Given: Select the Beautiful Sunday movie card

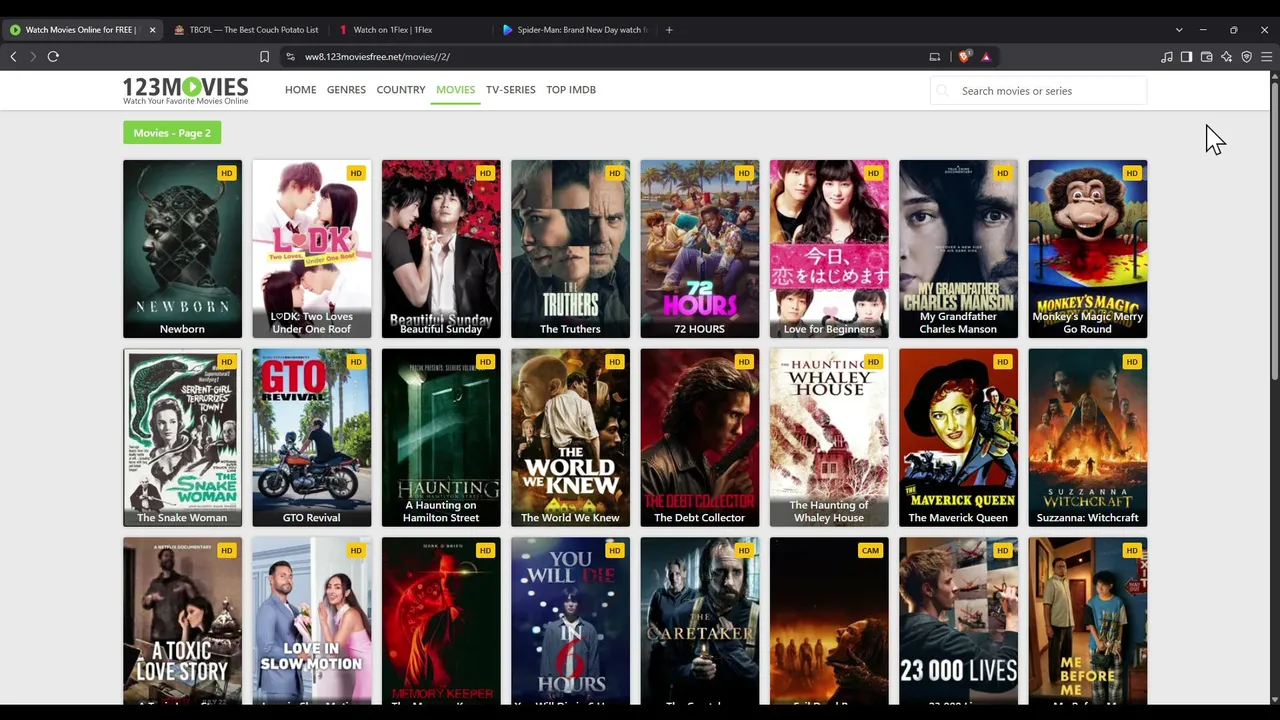Looking at the screenshot, I should pos(441,249).
